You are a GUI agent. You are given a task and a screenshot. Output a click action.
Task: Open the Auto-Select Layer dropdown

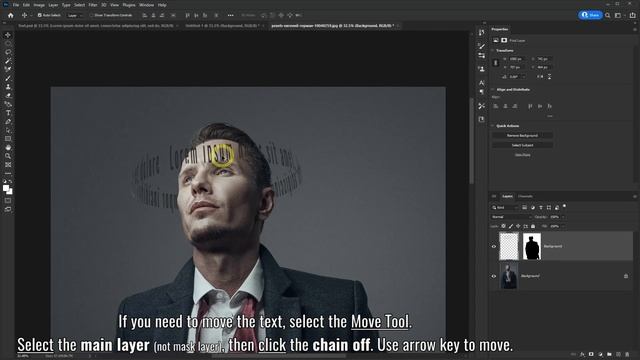pyautogui.click(x=74, y=15)
